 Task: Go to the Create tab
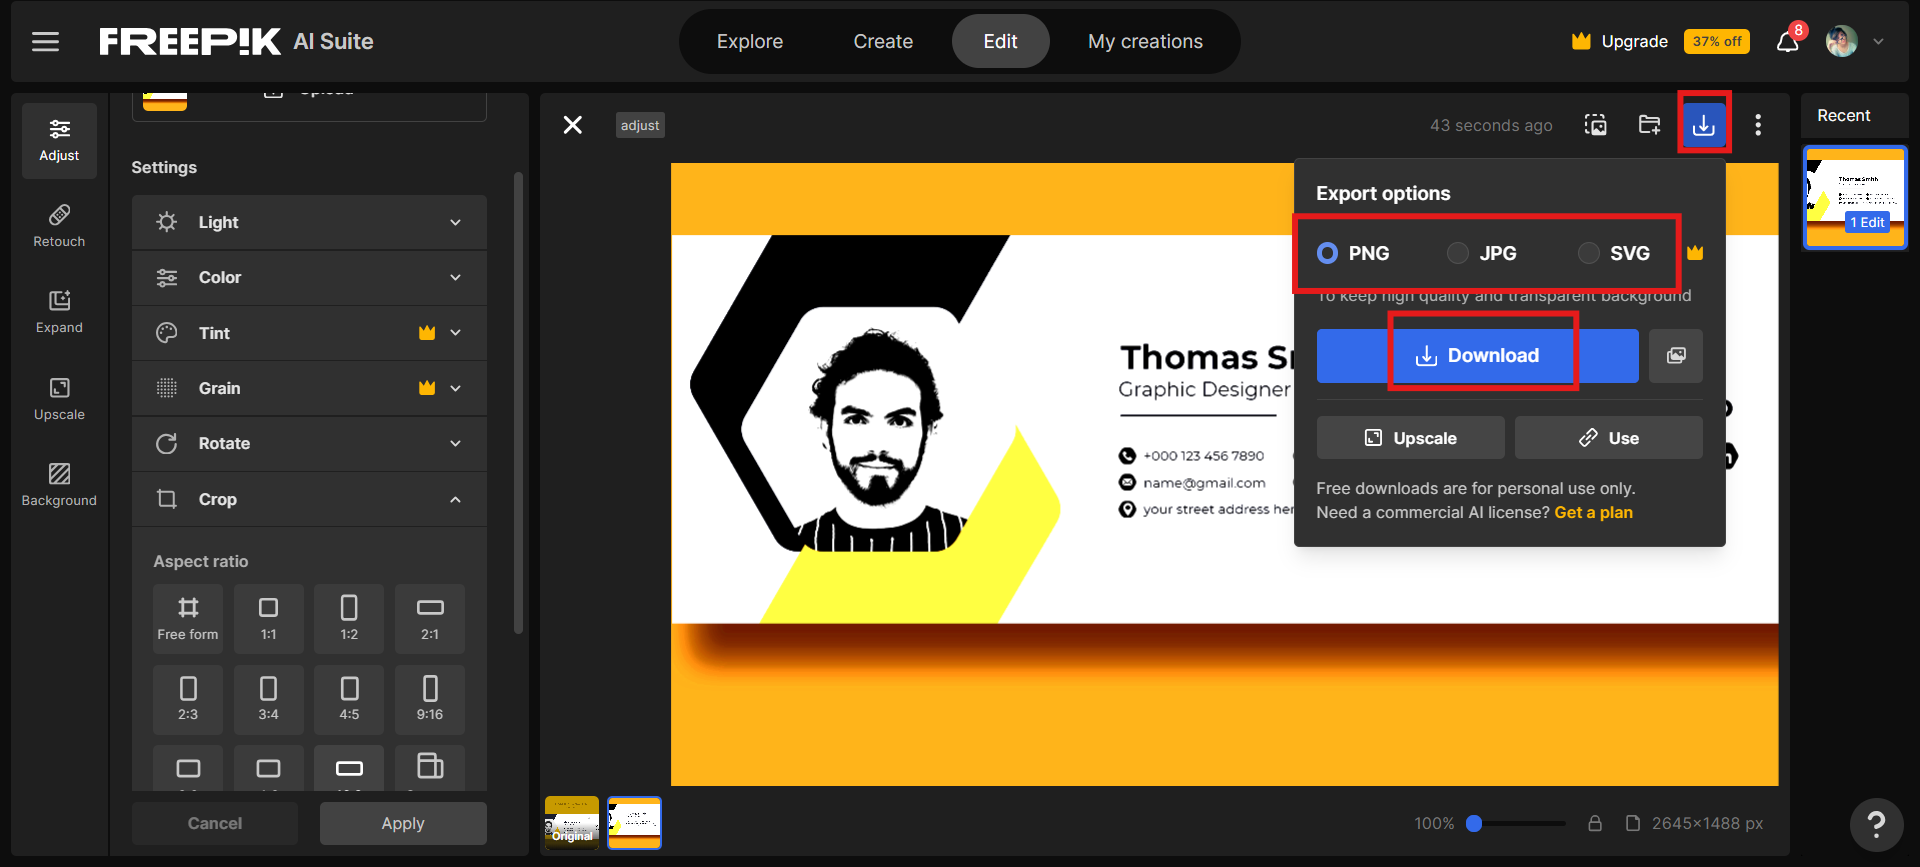point(883,41)
